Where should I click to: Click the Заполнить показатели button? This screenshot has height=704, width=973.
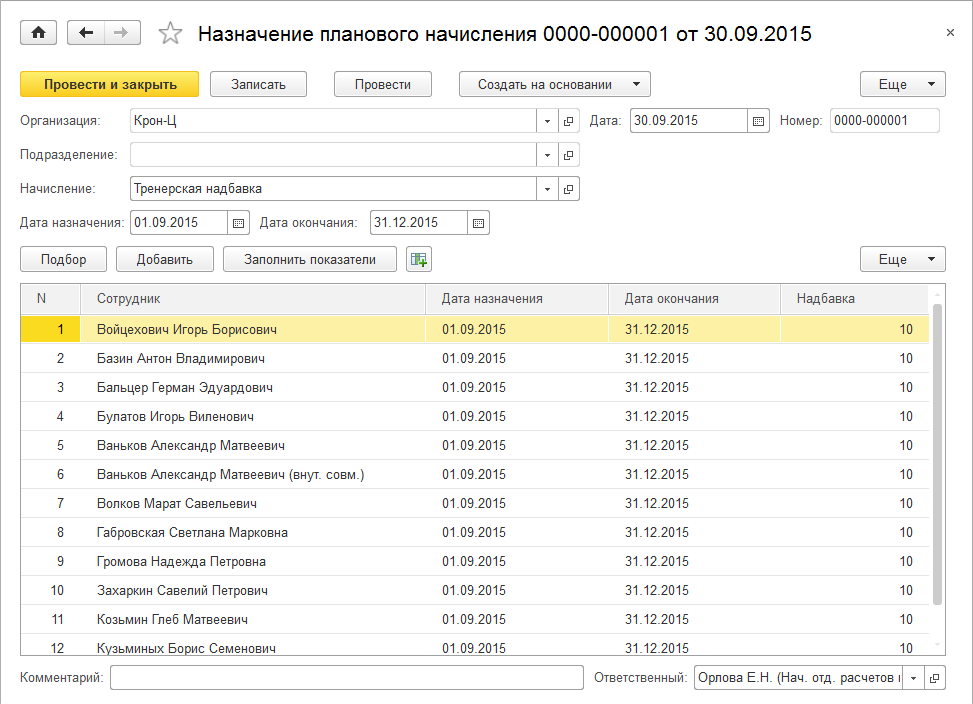click(x=310, y=260)
